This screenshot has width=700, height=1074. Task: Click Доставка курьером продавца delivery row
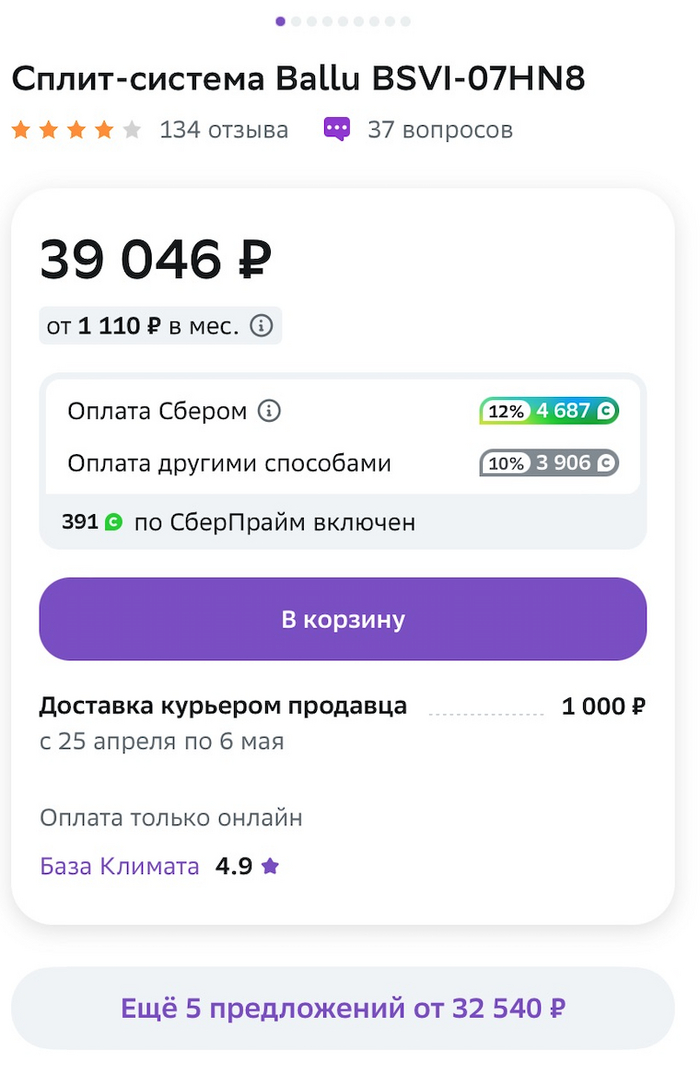coord(223,706)
